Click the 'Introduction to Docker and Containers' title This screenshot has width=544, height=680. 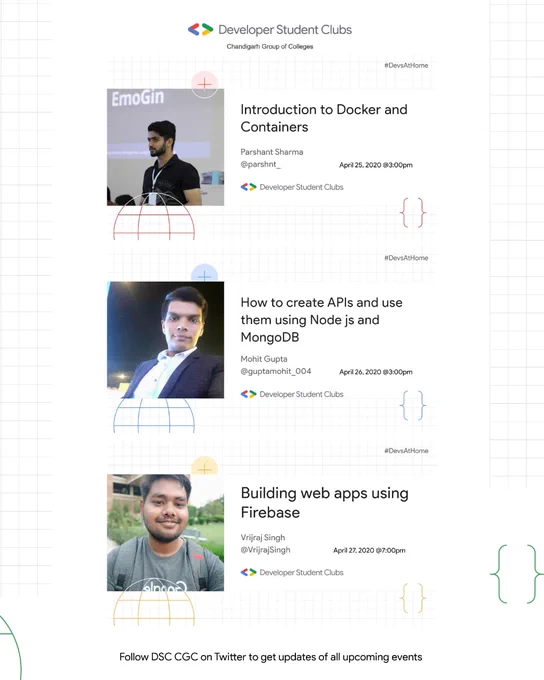click(324, 118)
